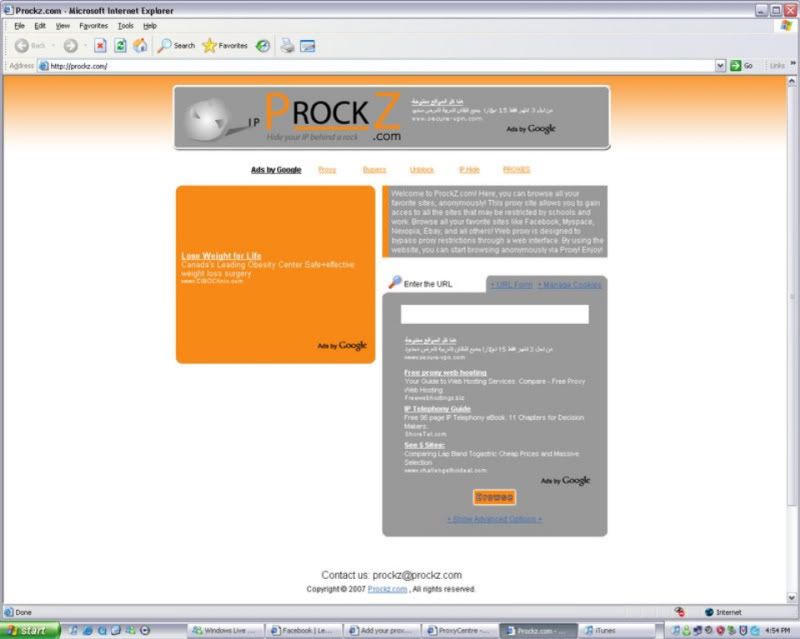Open the address bar history dropdown arrow
Image resolution: width=800 pixels, height=639 pixels.
coord(719,65)
